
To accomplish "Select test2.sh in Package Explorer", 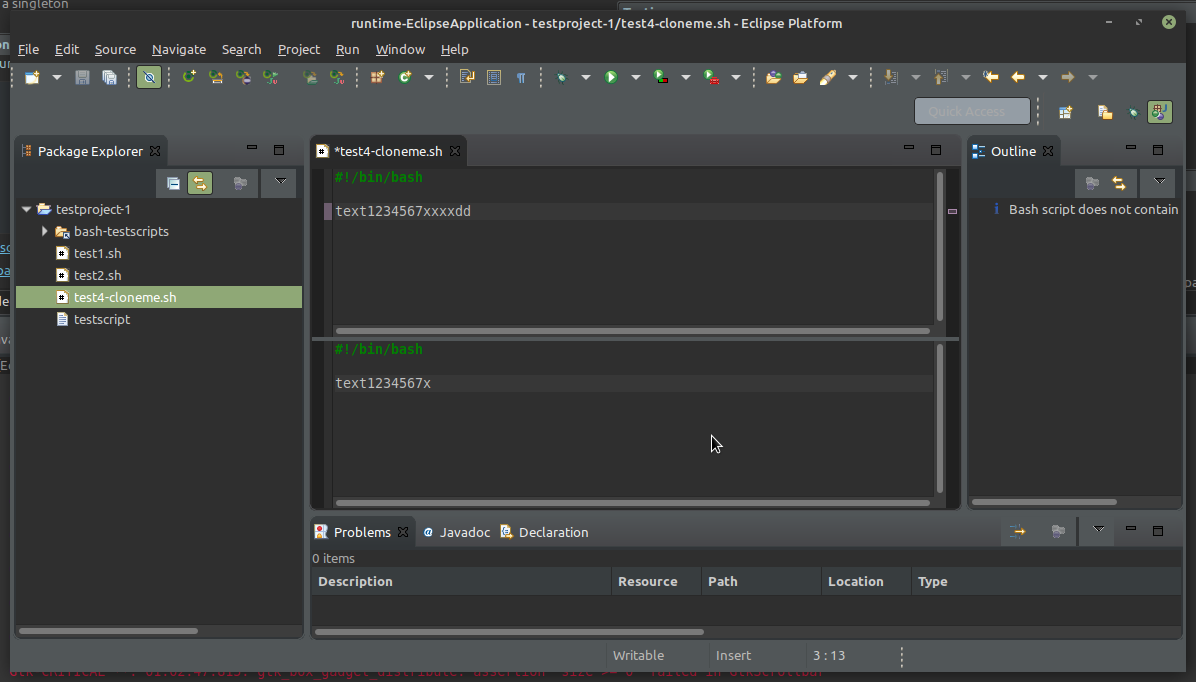I will click(97, 275).
